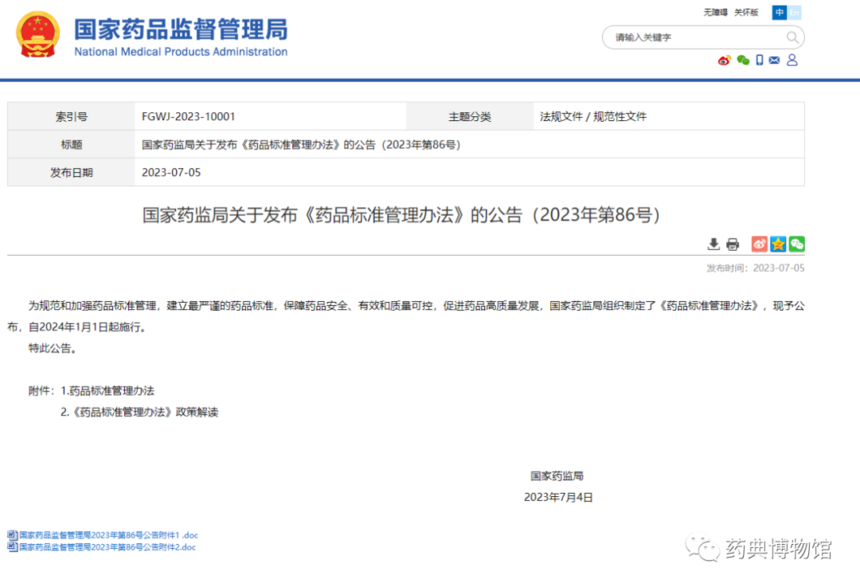Open the Weibo icon below the search box
The width and height of the screenshot is (860, 587).
point(724,60)
